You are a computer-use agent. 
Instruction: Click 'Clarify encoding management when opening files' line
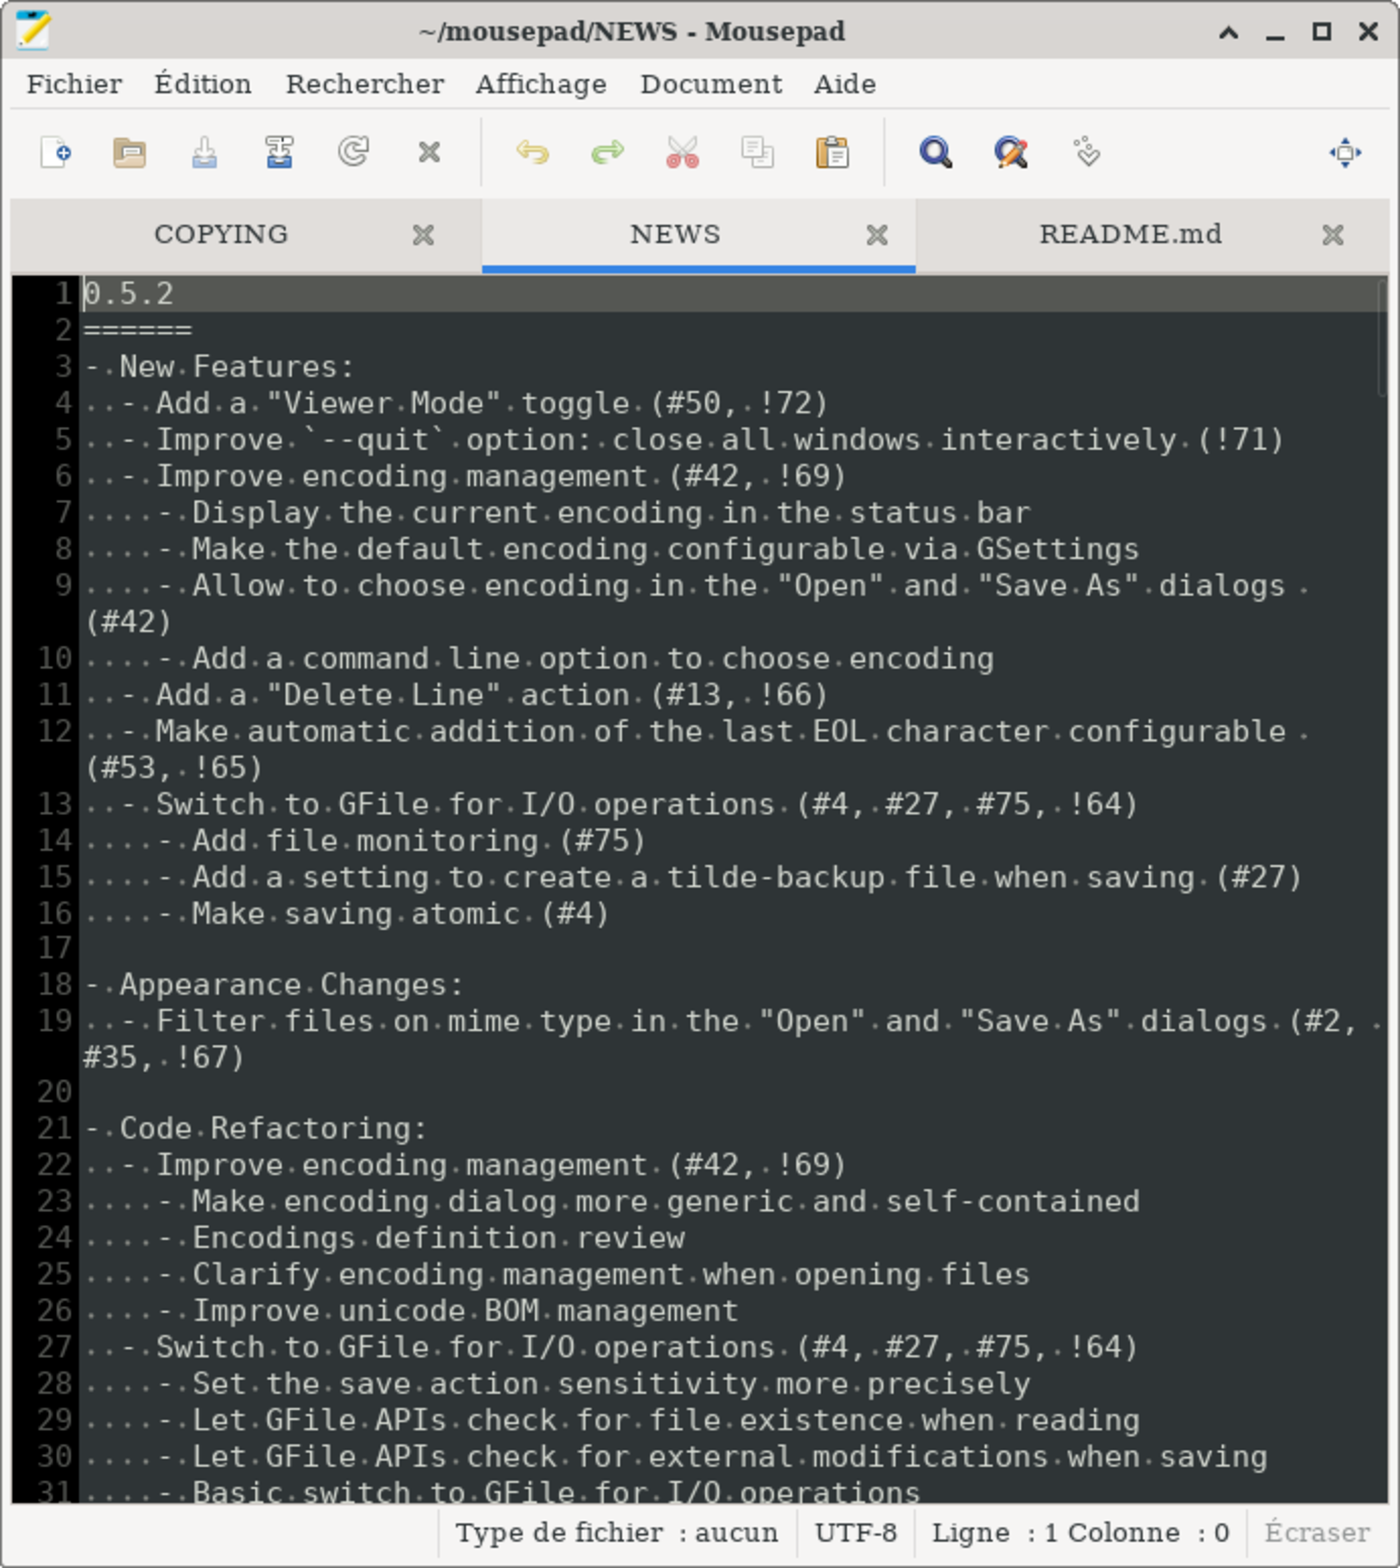tap(556, 1275)
